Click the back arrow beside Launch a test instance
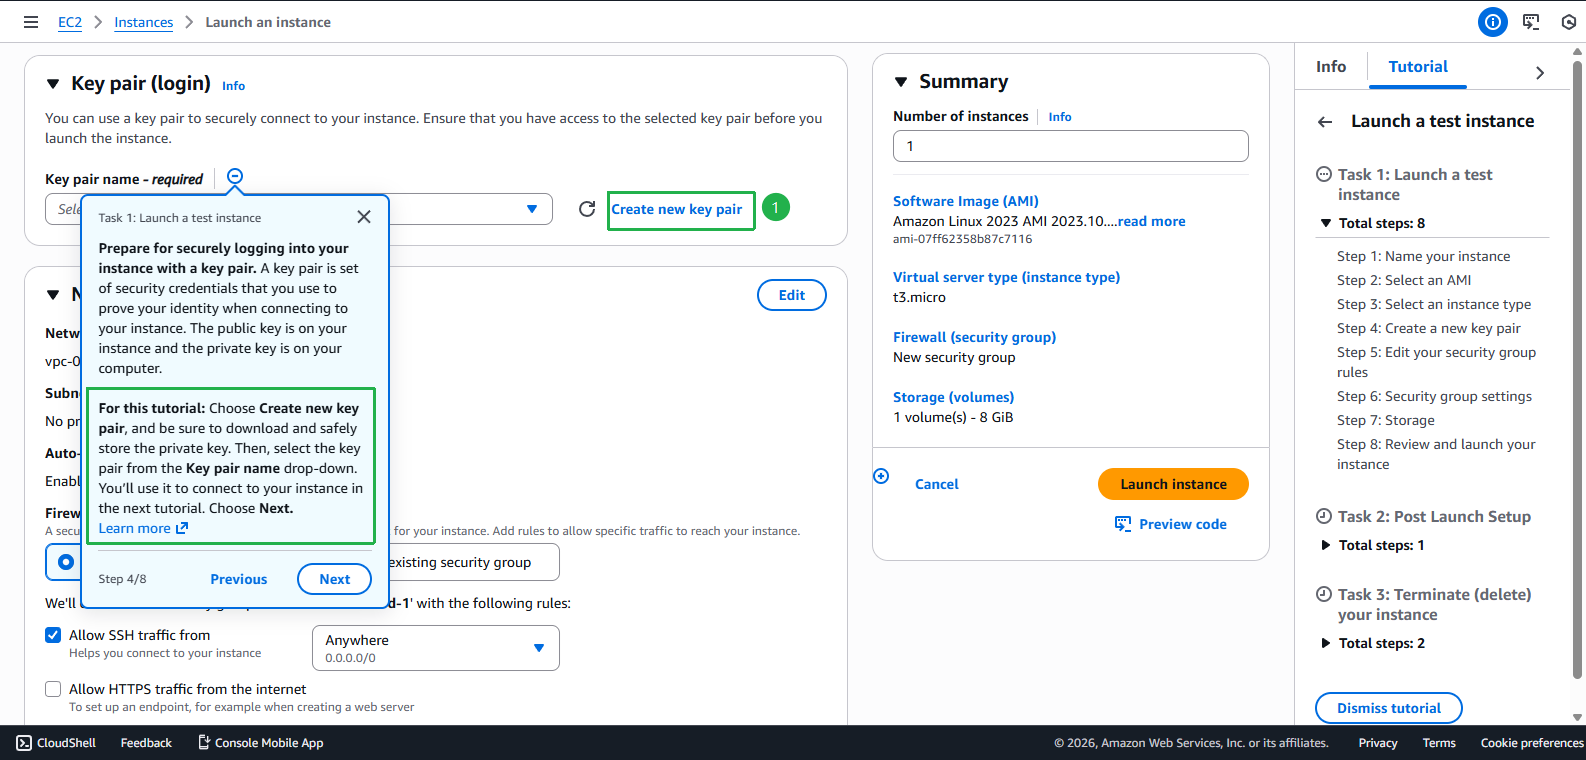 click(1325, 122)
